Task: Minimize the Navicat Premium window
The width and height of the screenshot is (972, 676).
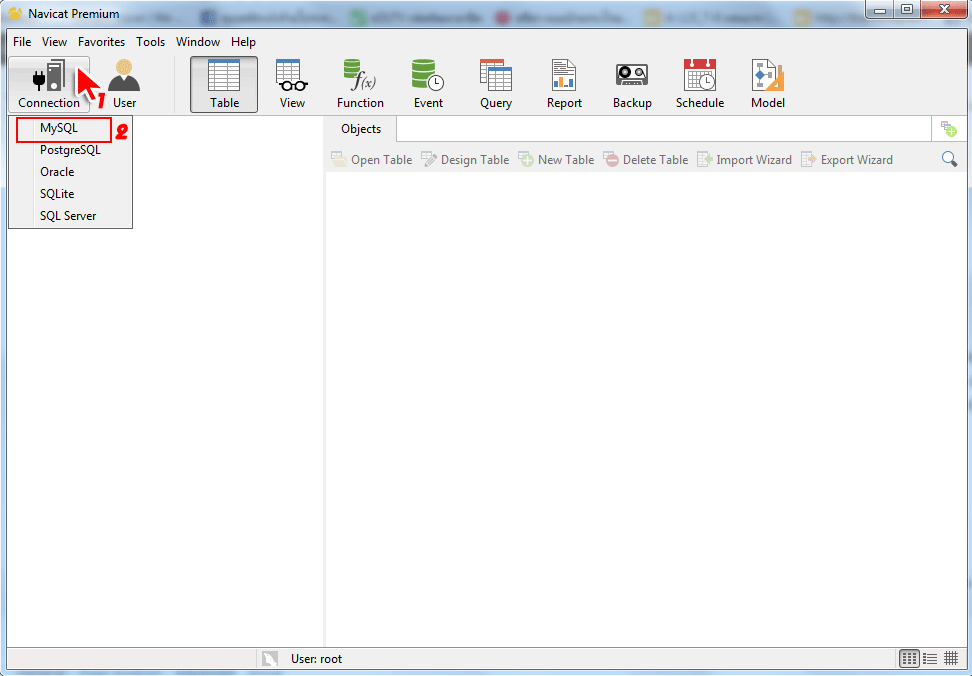Action: click(880, 10)
